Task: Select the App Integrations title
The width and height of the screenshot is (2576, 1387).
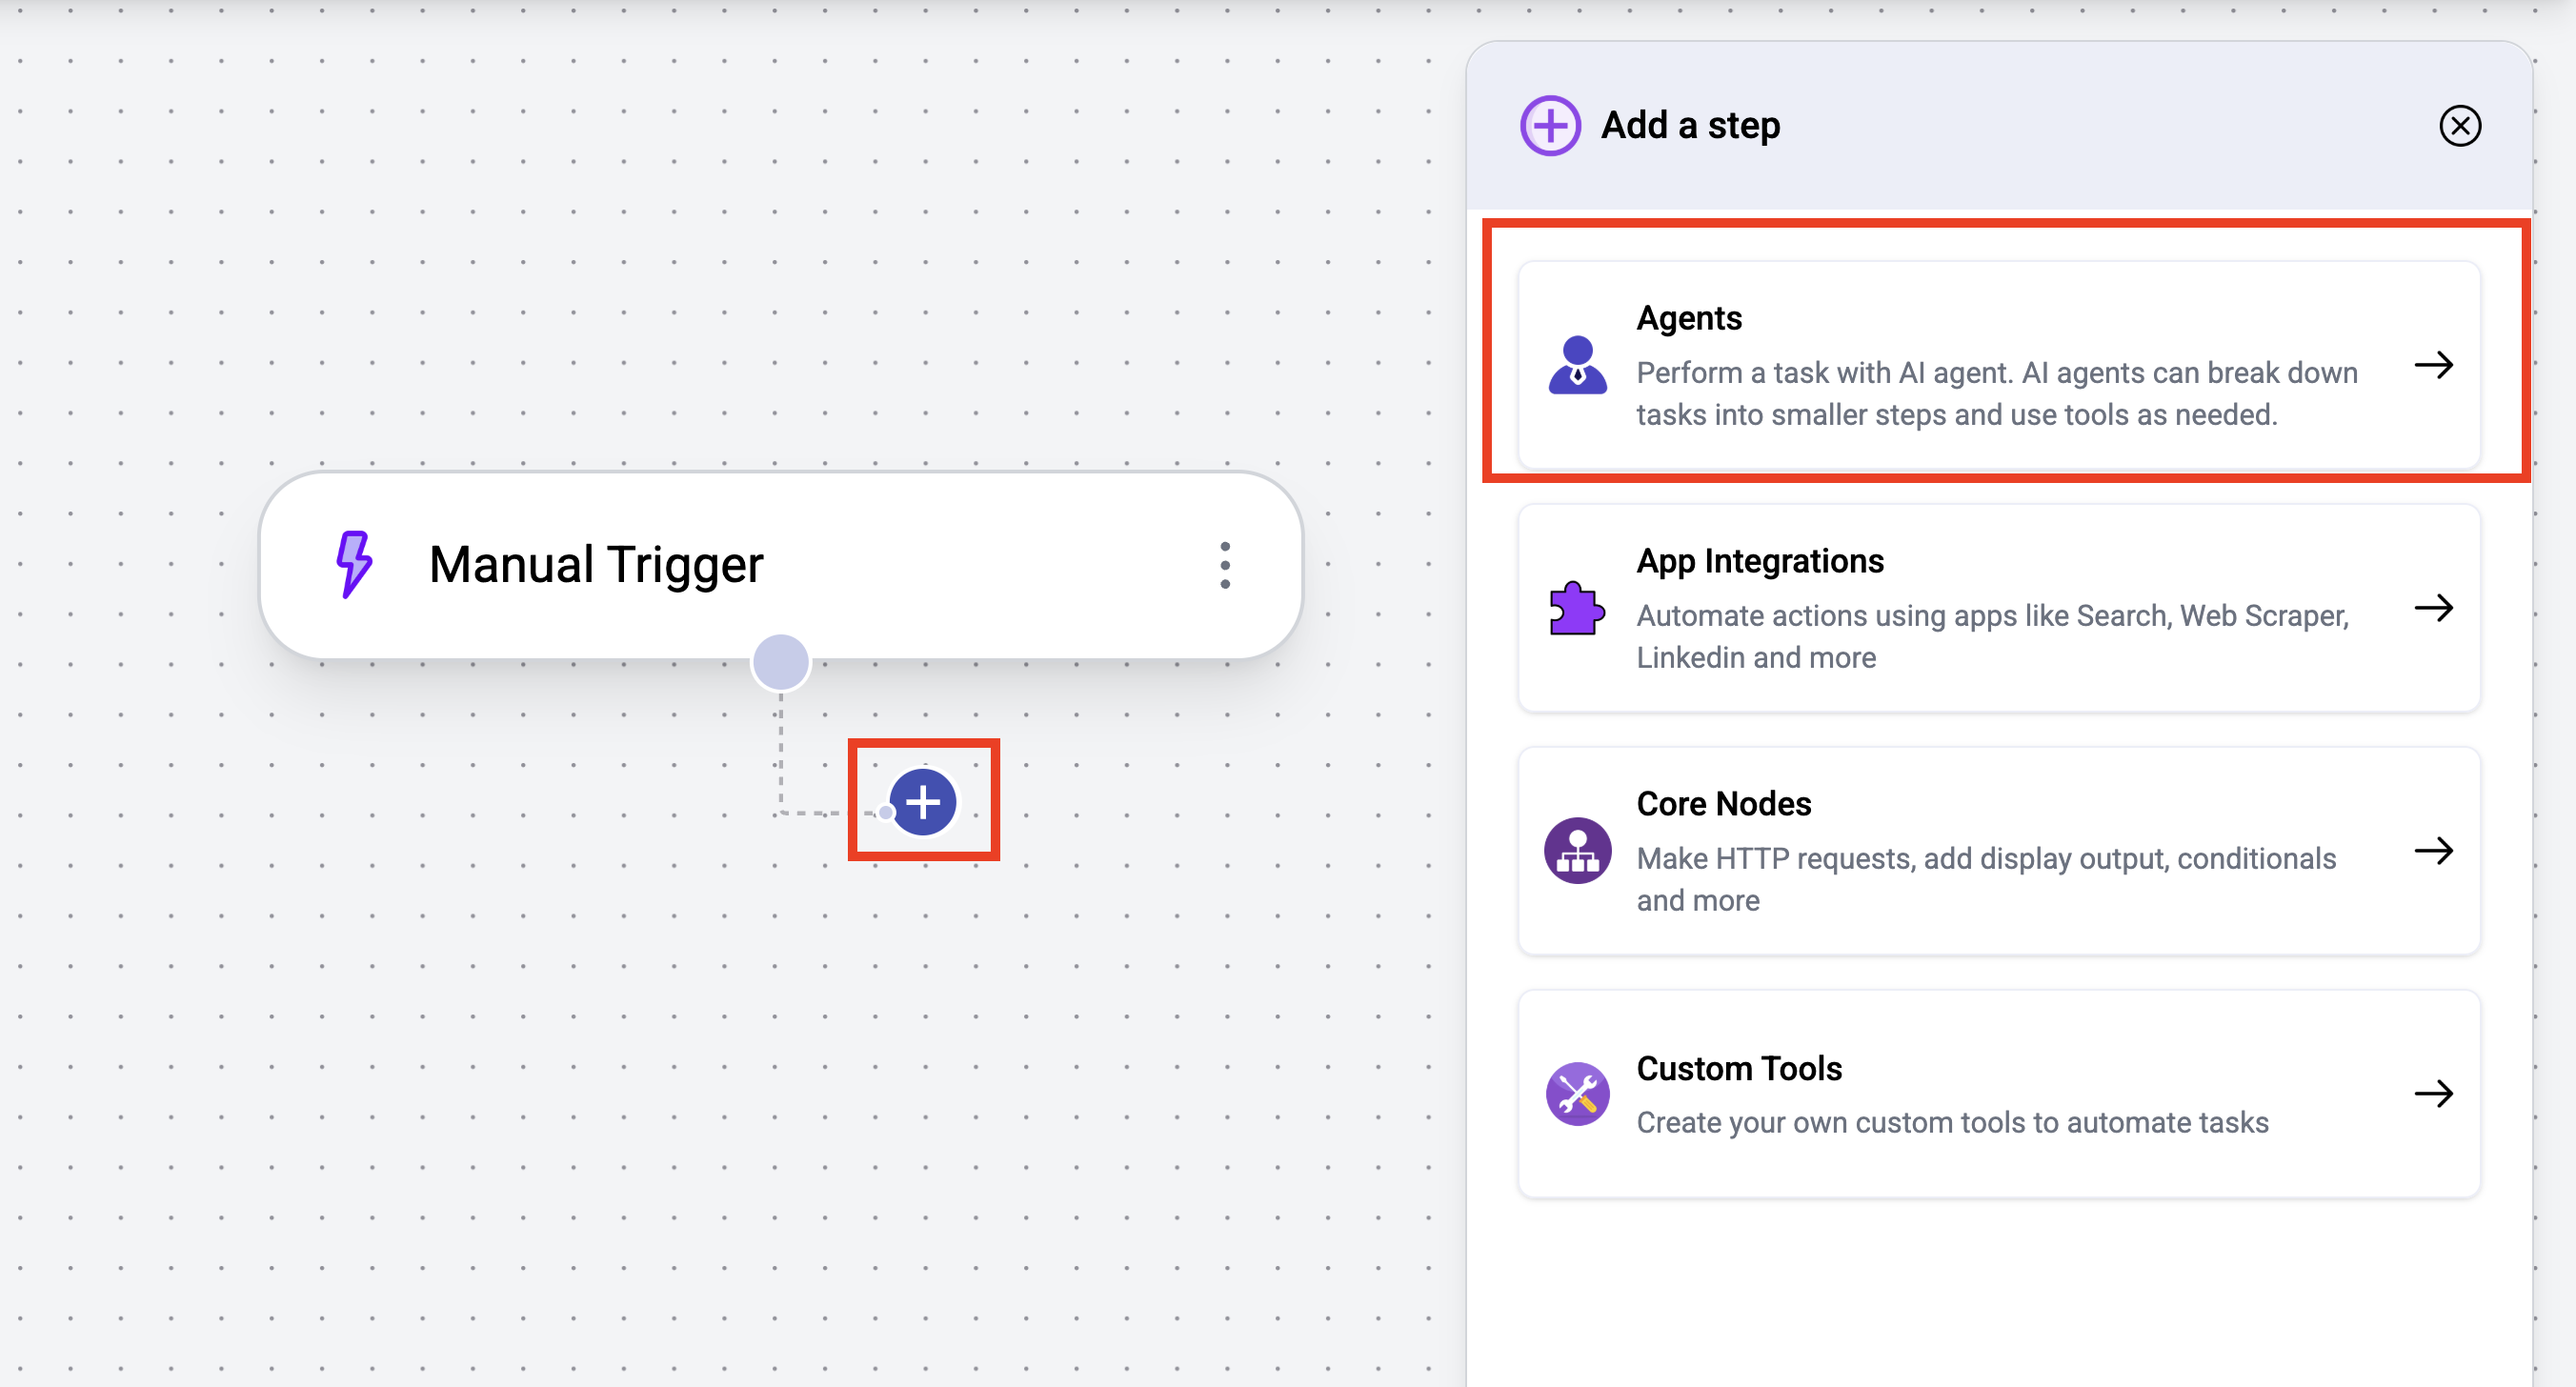Action: [1759, 561]
